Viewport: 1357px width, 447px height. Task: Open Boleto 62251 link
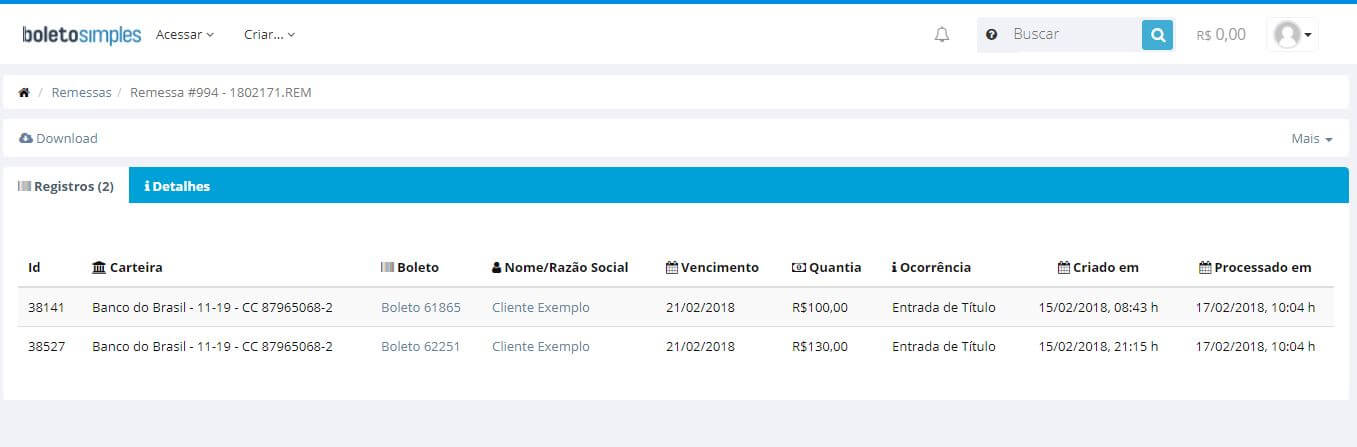pyautogui.click(x=421, y=347)
